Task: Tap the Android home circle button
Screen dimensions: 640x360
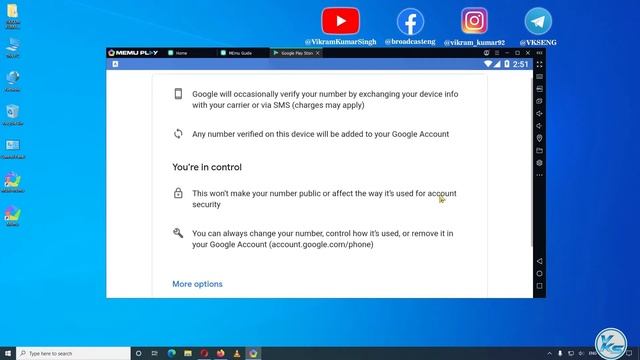Action: (539, 273)
